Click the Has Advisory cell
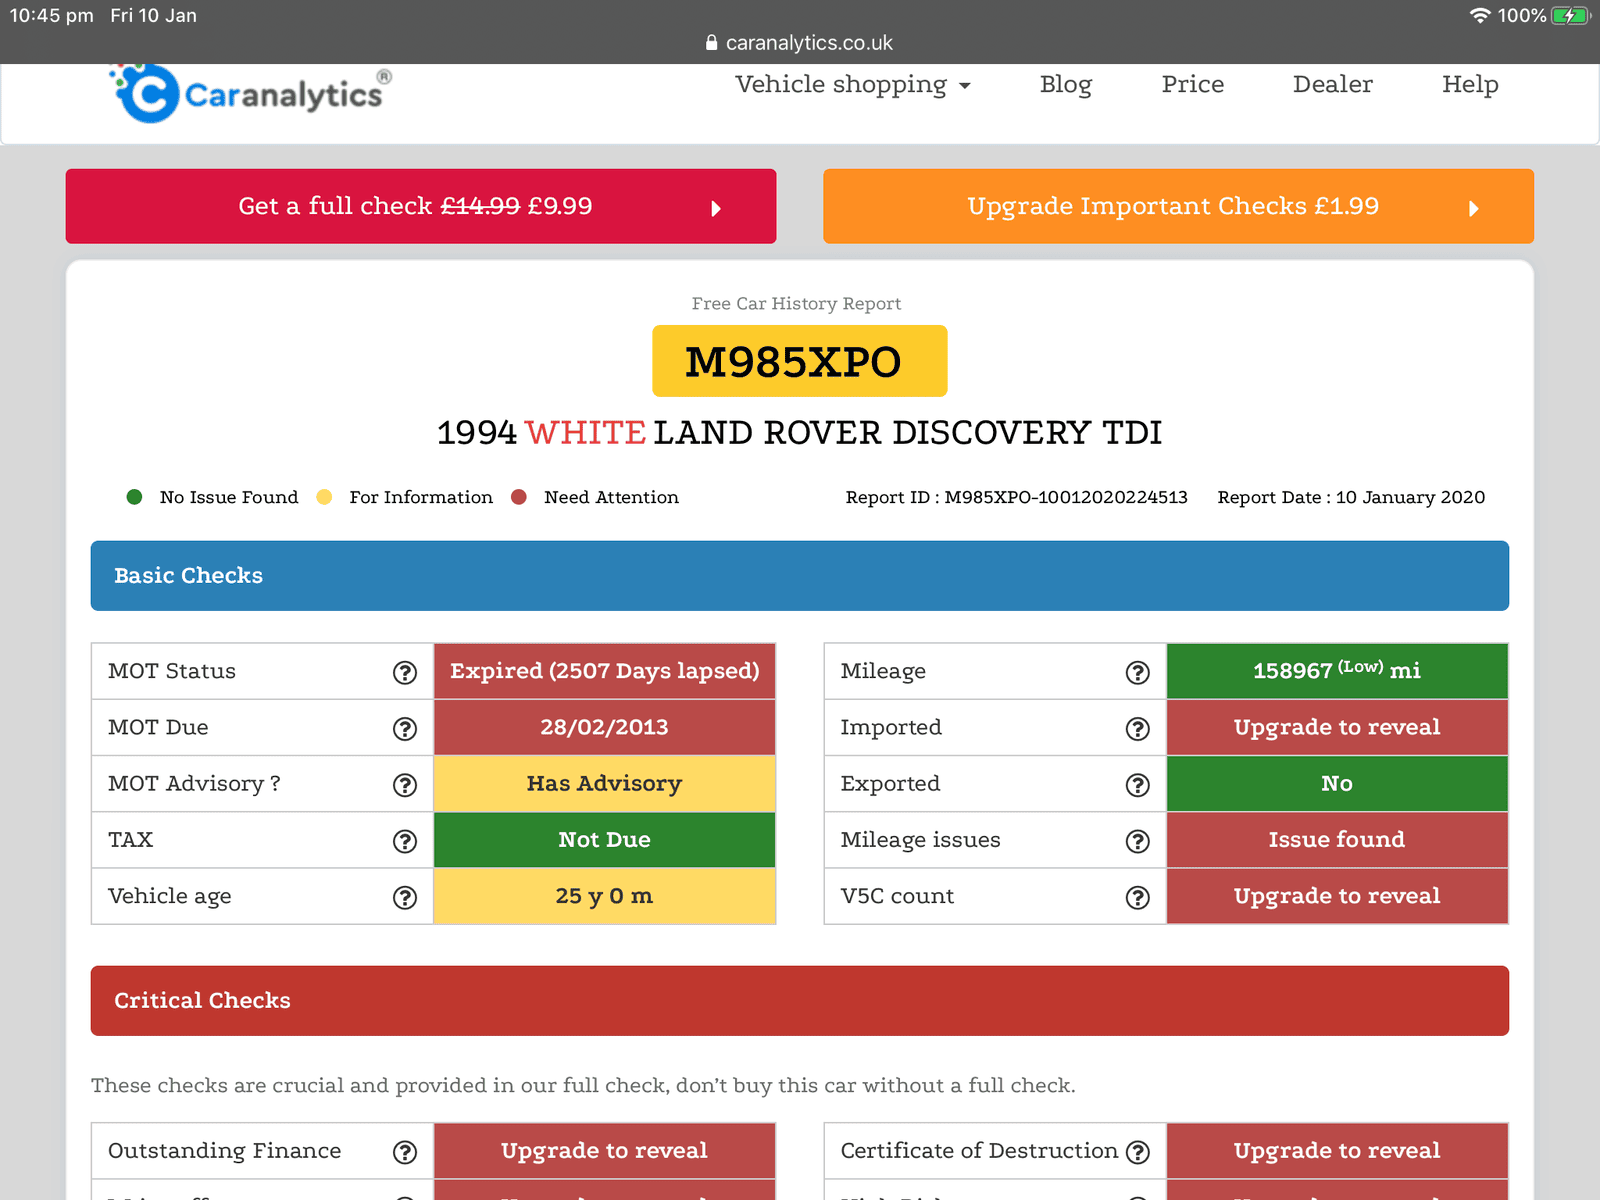This screenshot has width=1600, height=1200. click(x=604, y=783)
